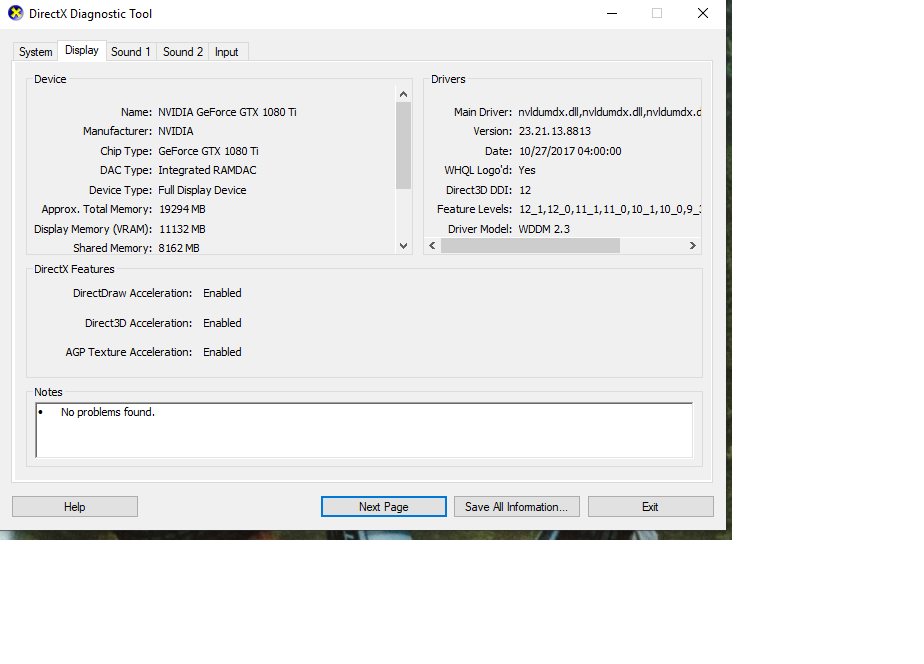The image size is (924, 664).
Task: Close the DirectX Diagnostic Tool window
Action: click(703, 13)
